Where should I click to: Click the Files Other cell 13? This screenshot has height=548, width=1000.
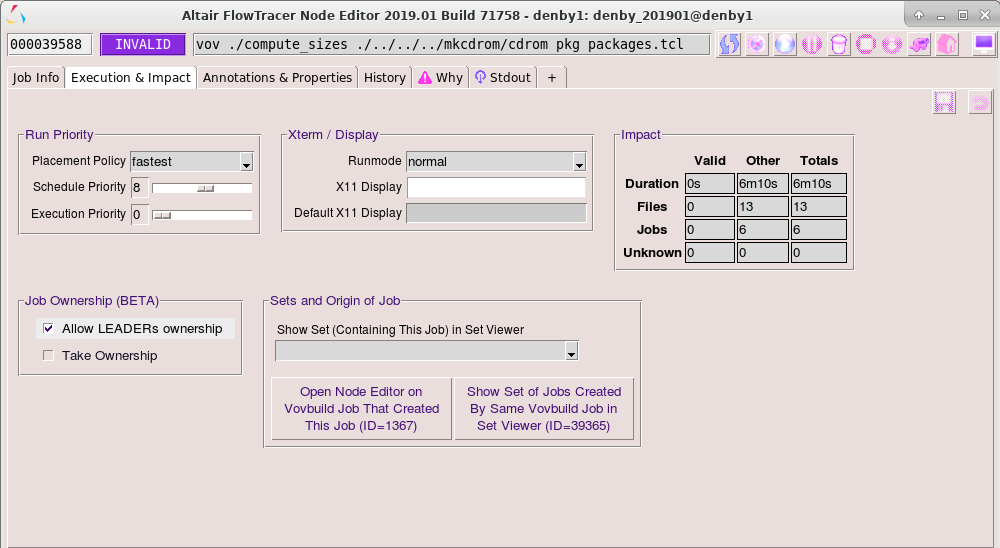pos(762,207)
